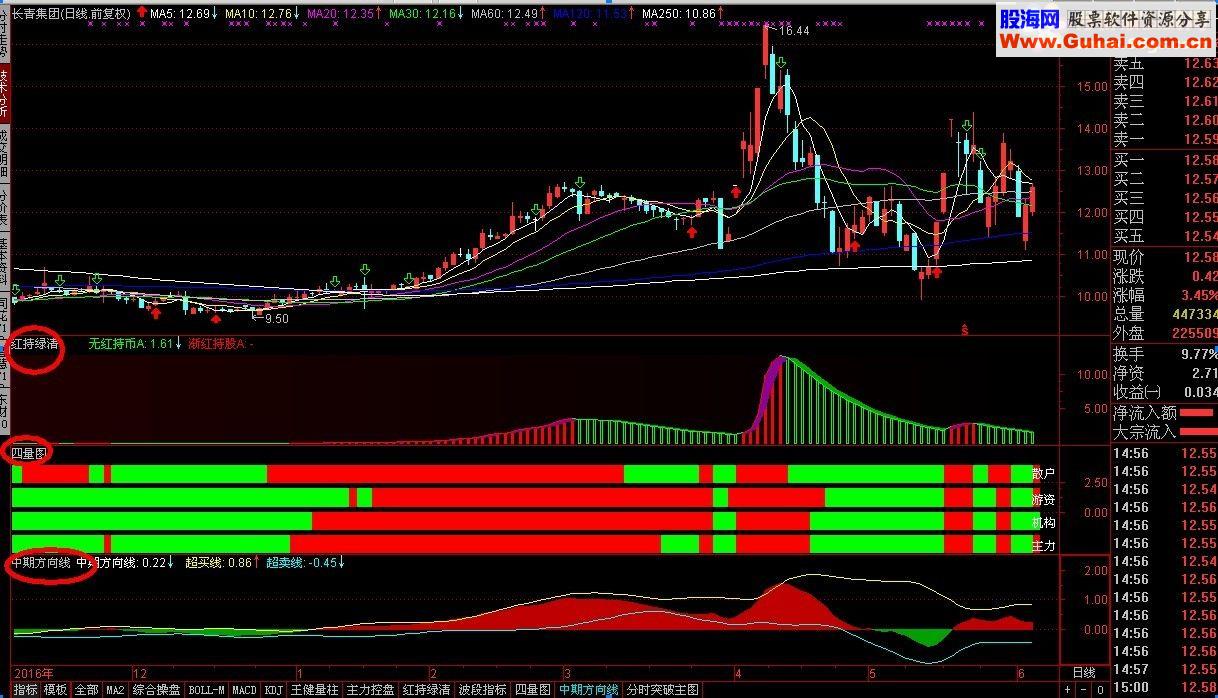This screenshot has height=698, width=1218.
Task: Click the 卖一 order book row
Action: pos(1165,140)
